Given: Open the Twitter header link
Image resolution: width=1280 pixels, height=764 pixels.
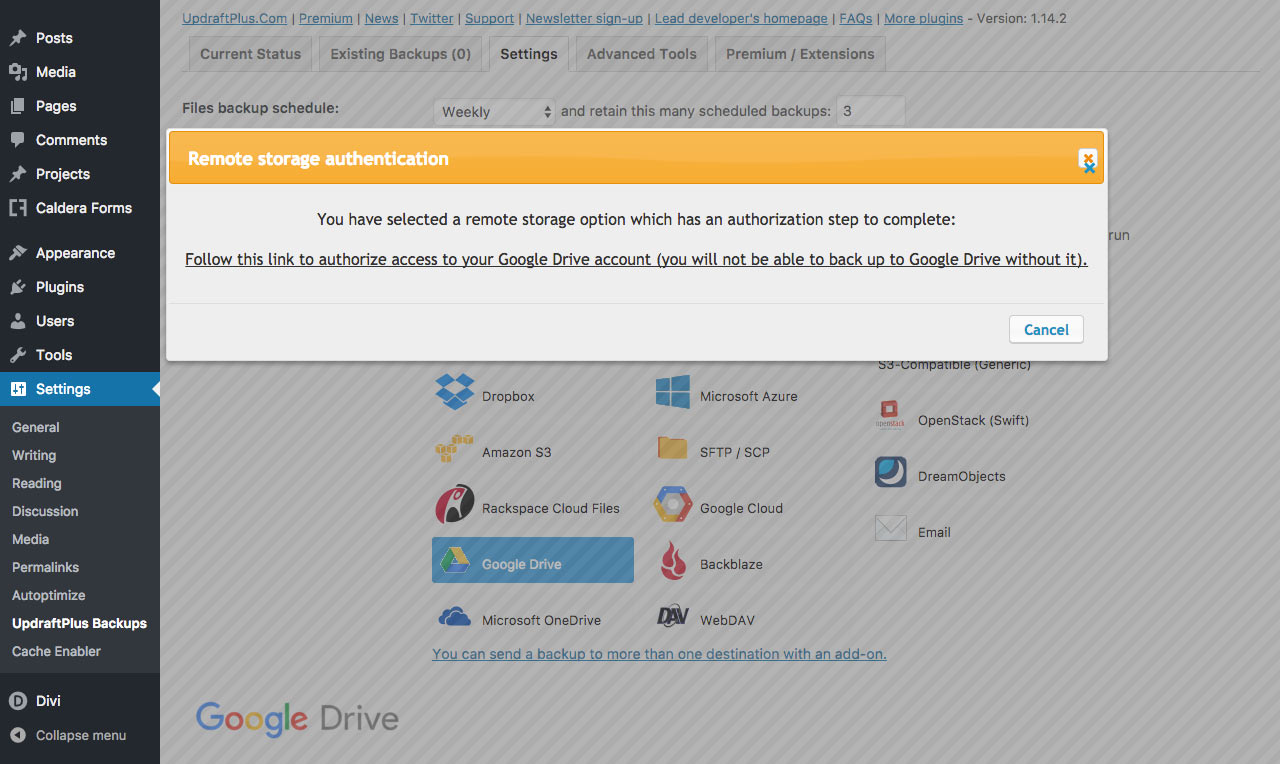Looking at the screenshot, I should coord(432,18).
